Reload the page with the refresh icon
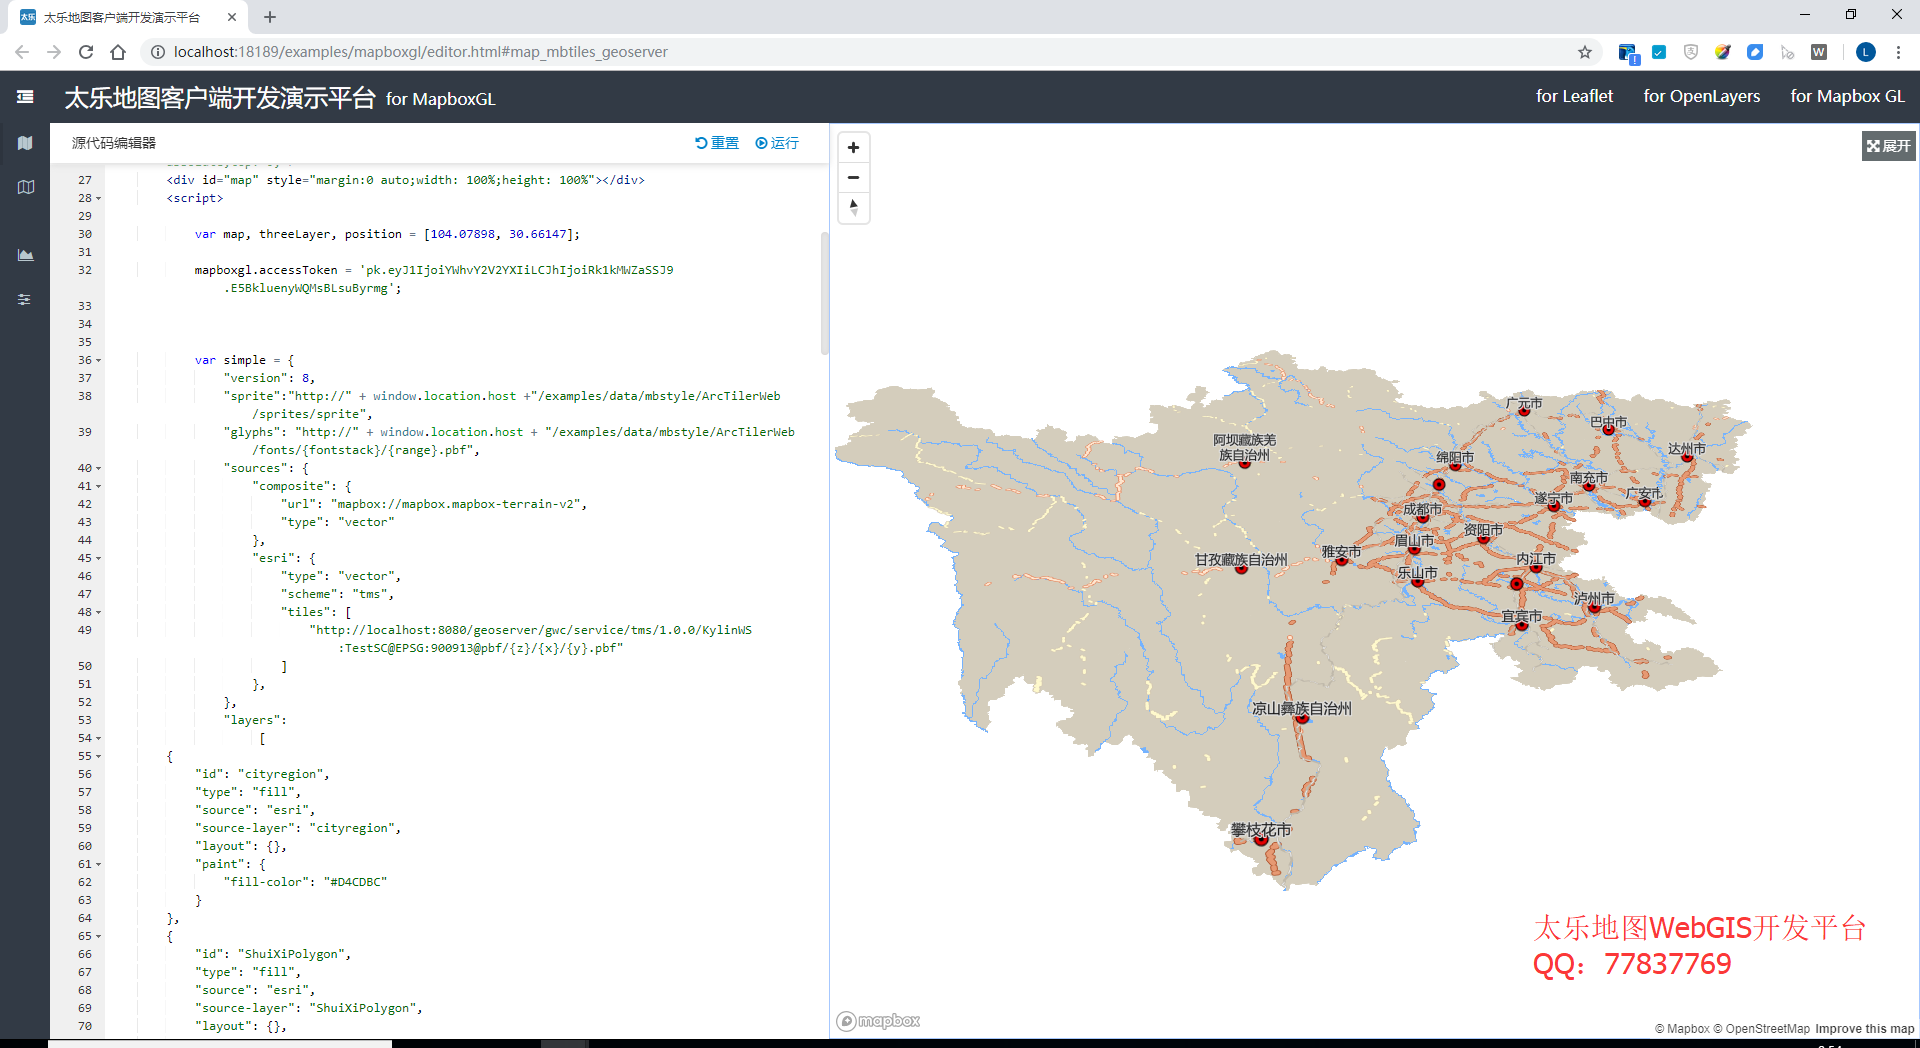1920x1048 pixels. [86, 52]
